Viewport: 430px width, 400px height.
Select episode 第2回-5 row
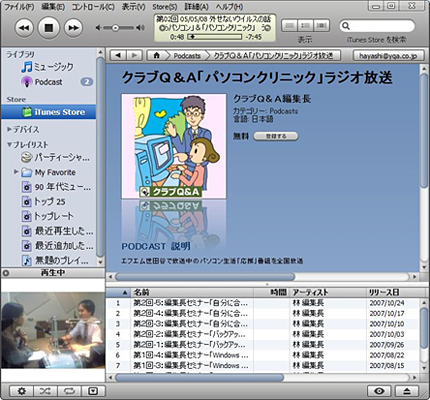coord(262,303)
